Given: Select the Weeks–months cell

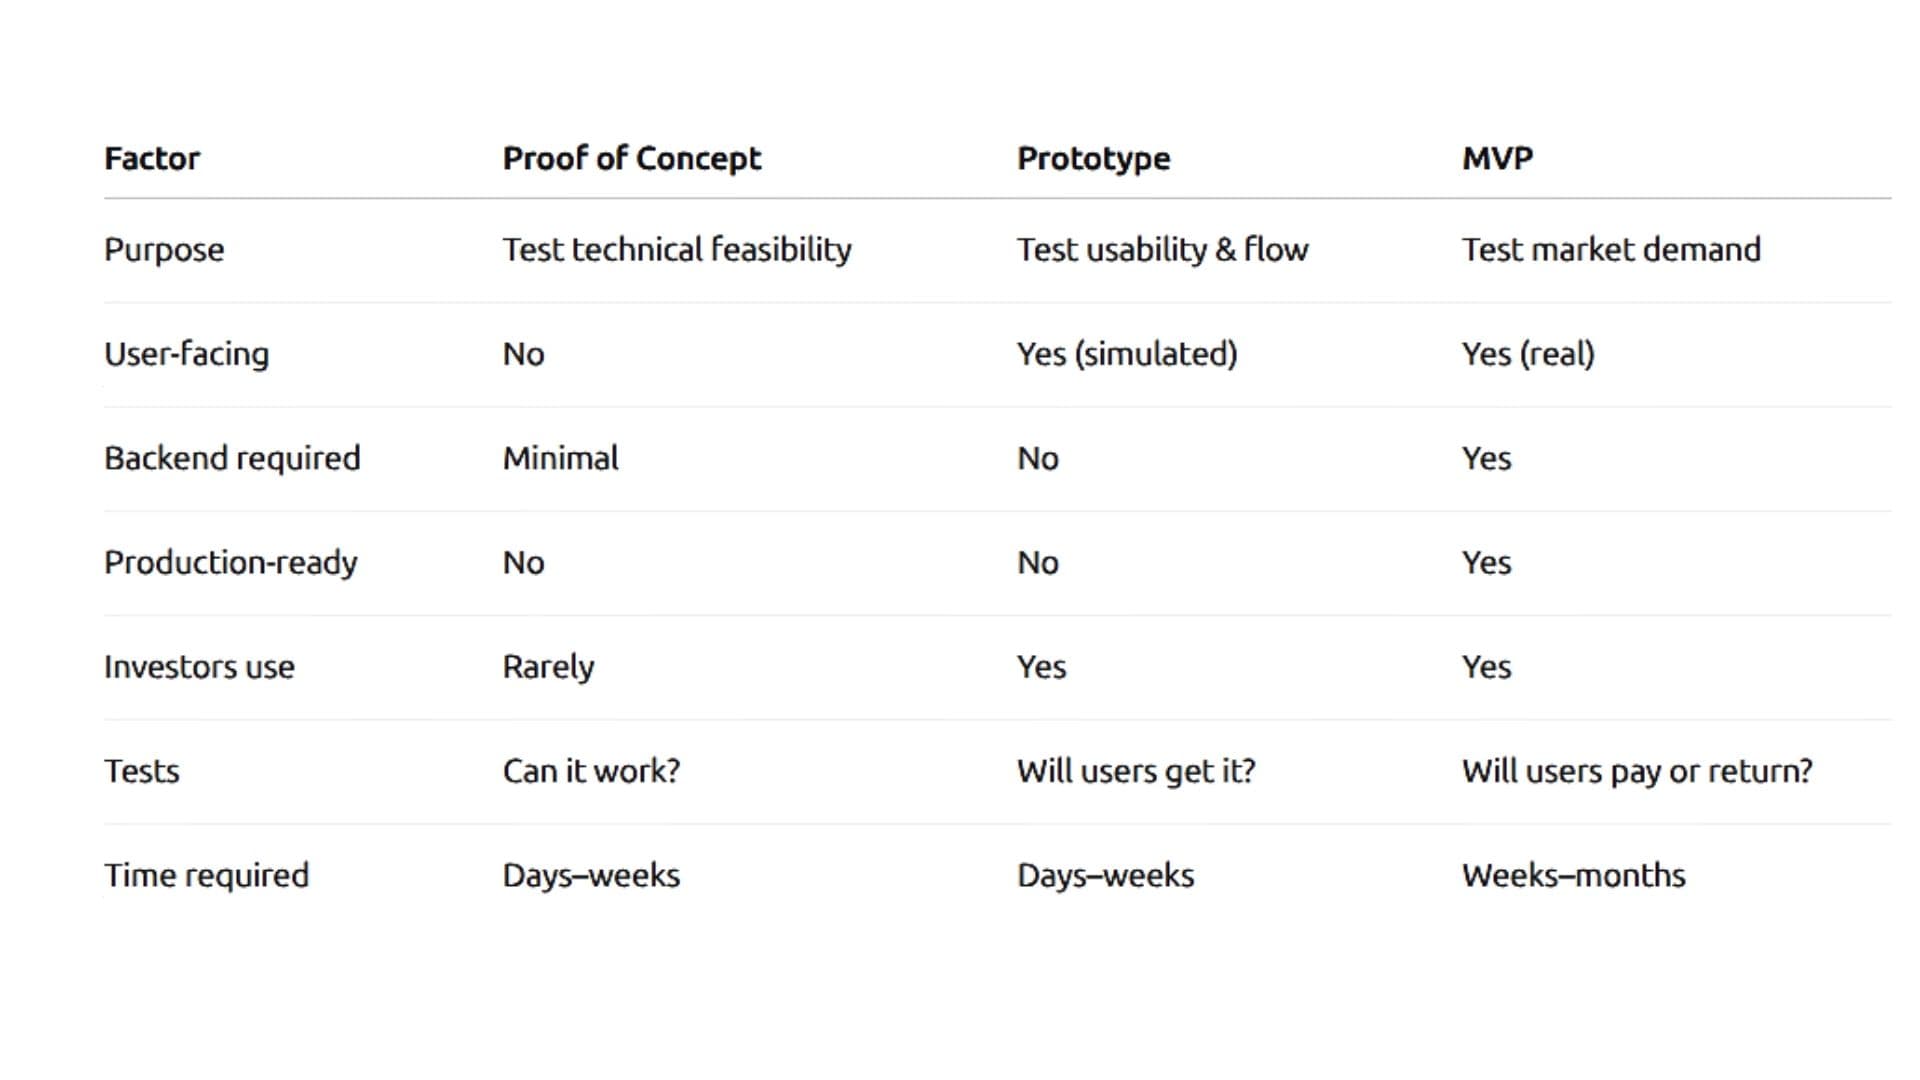Looking at the screenshot, I should pos(1573,875).
